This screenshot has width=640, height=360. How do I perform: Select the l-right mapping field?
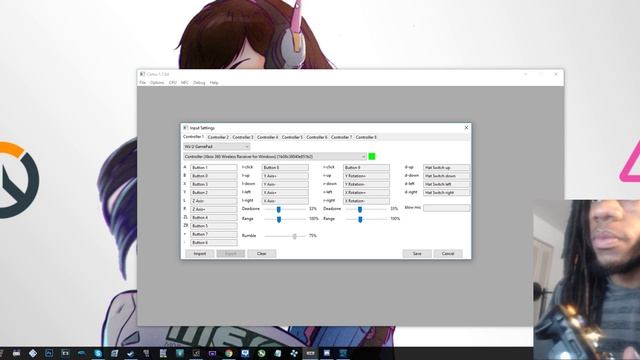[285, 201]
